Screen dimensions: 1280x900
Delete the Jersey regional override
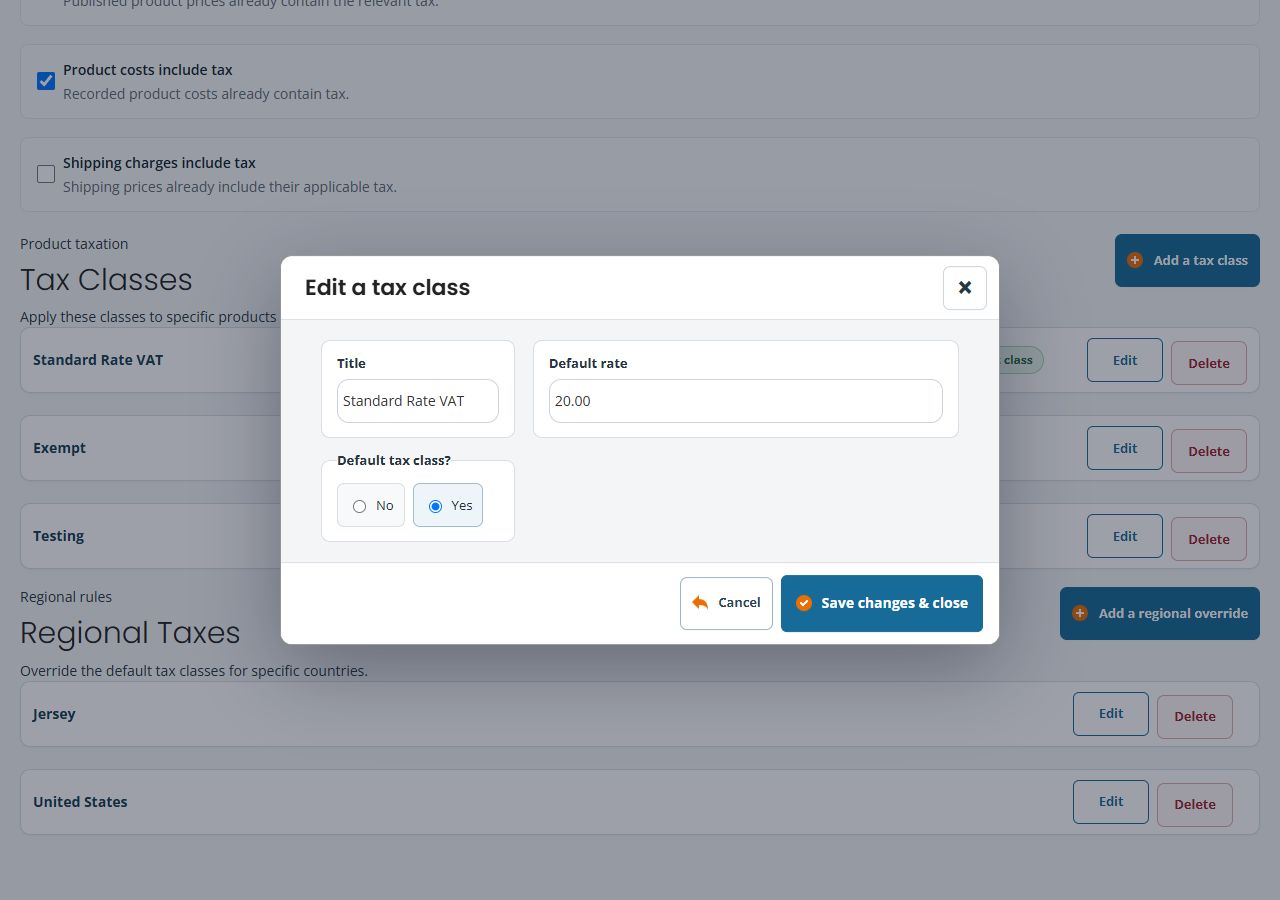pos(1195,717)
